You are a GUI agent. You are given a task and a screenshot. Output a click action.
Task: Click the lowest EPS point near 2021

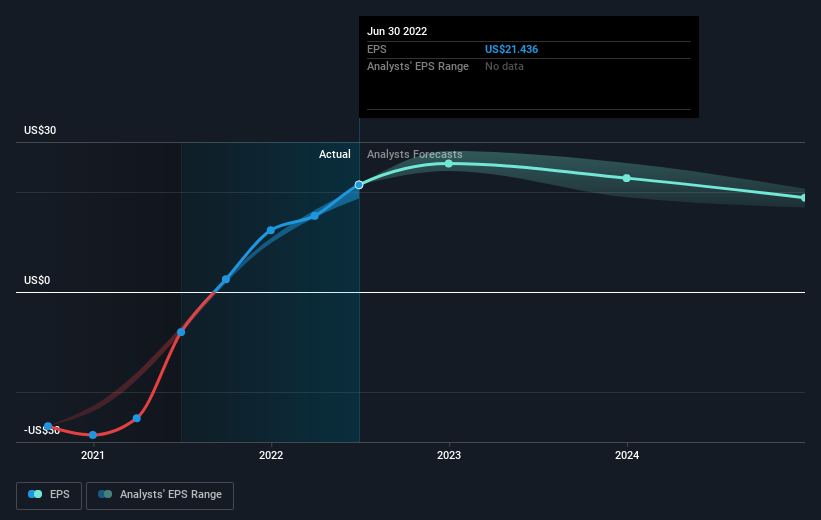pos(93,435)
